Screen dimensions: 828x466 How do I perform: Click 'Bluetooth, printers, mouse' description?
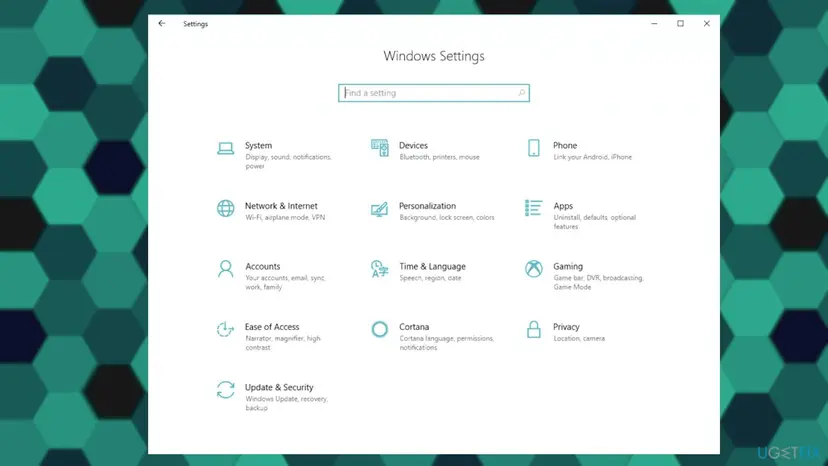tap(439, 157)
